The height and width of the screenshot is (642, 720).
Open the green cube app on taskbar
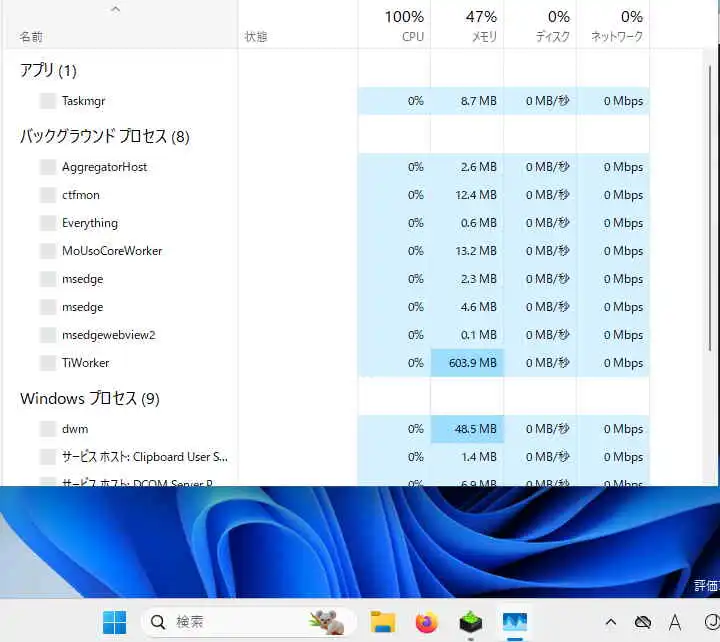tap(470, 623)
